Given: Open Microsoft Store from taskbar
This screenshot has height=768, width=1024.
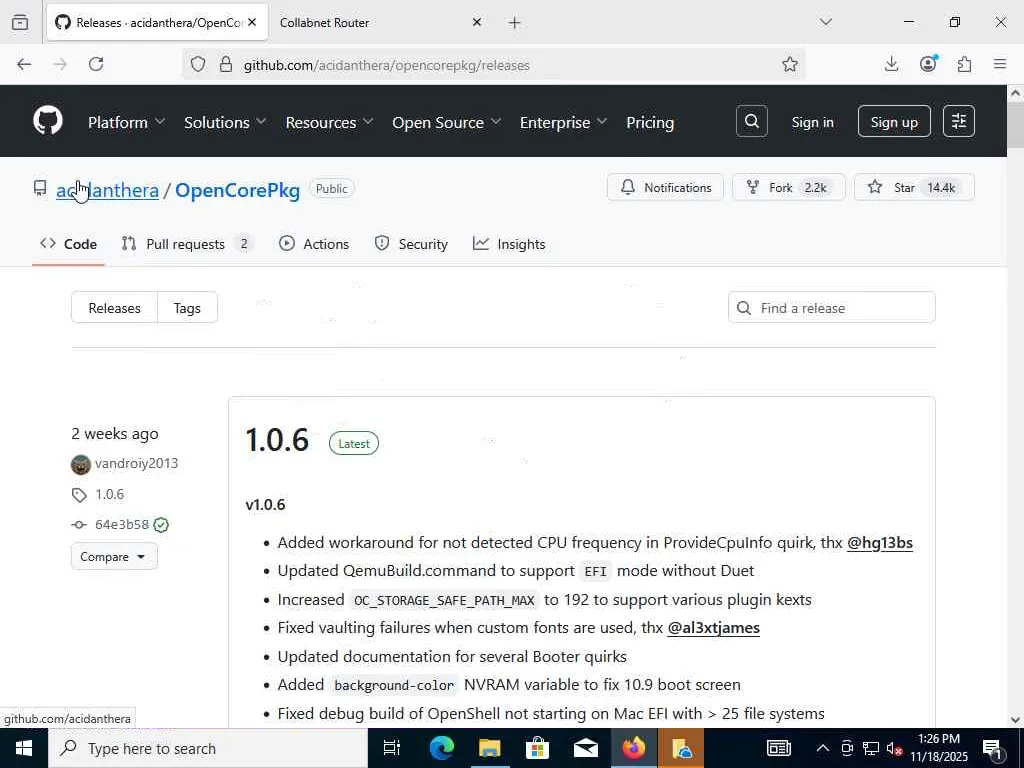Looking at the screenshot, I should [537, 748].
